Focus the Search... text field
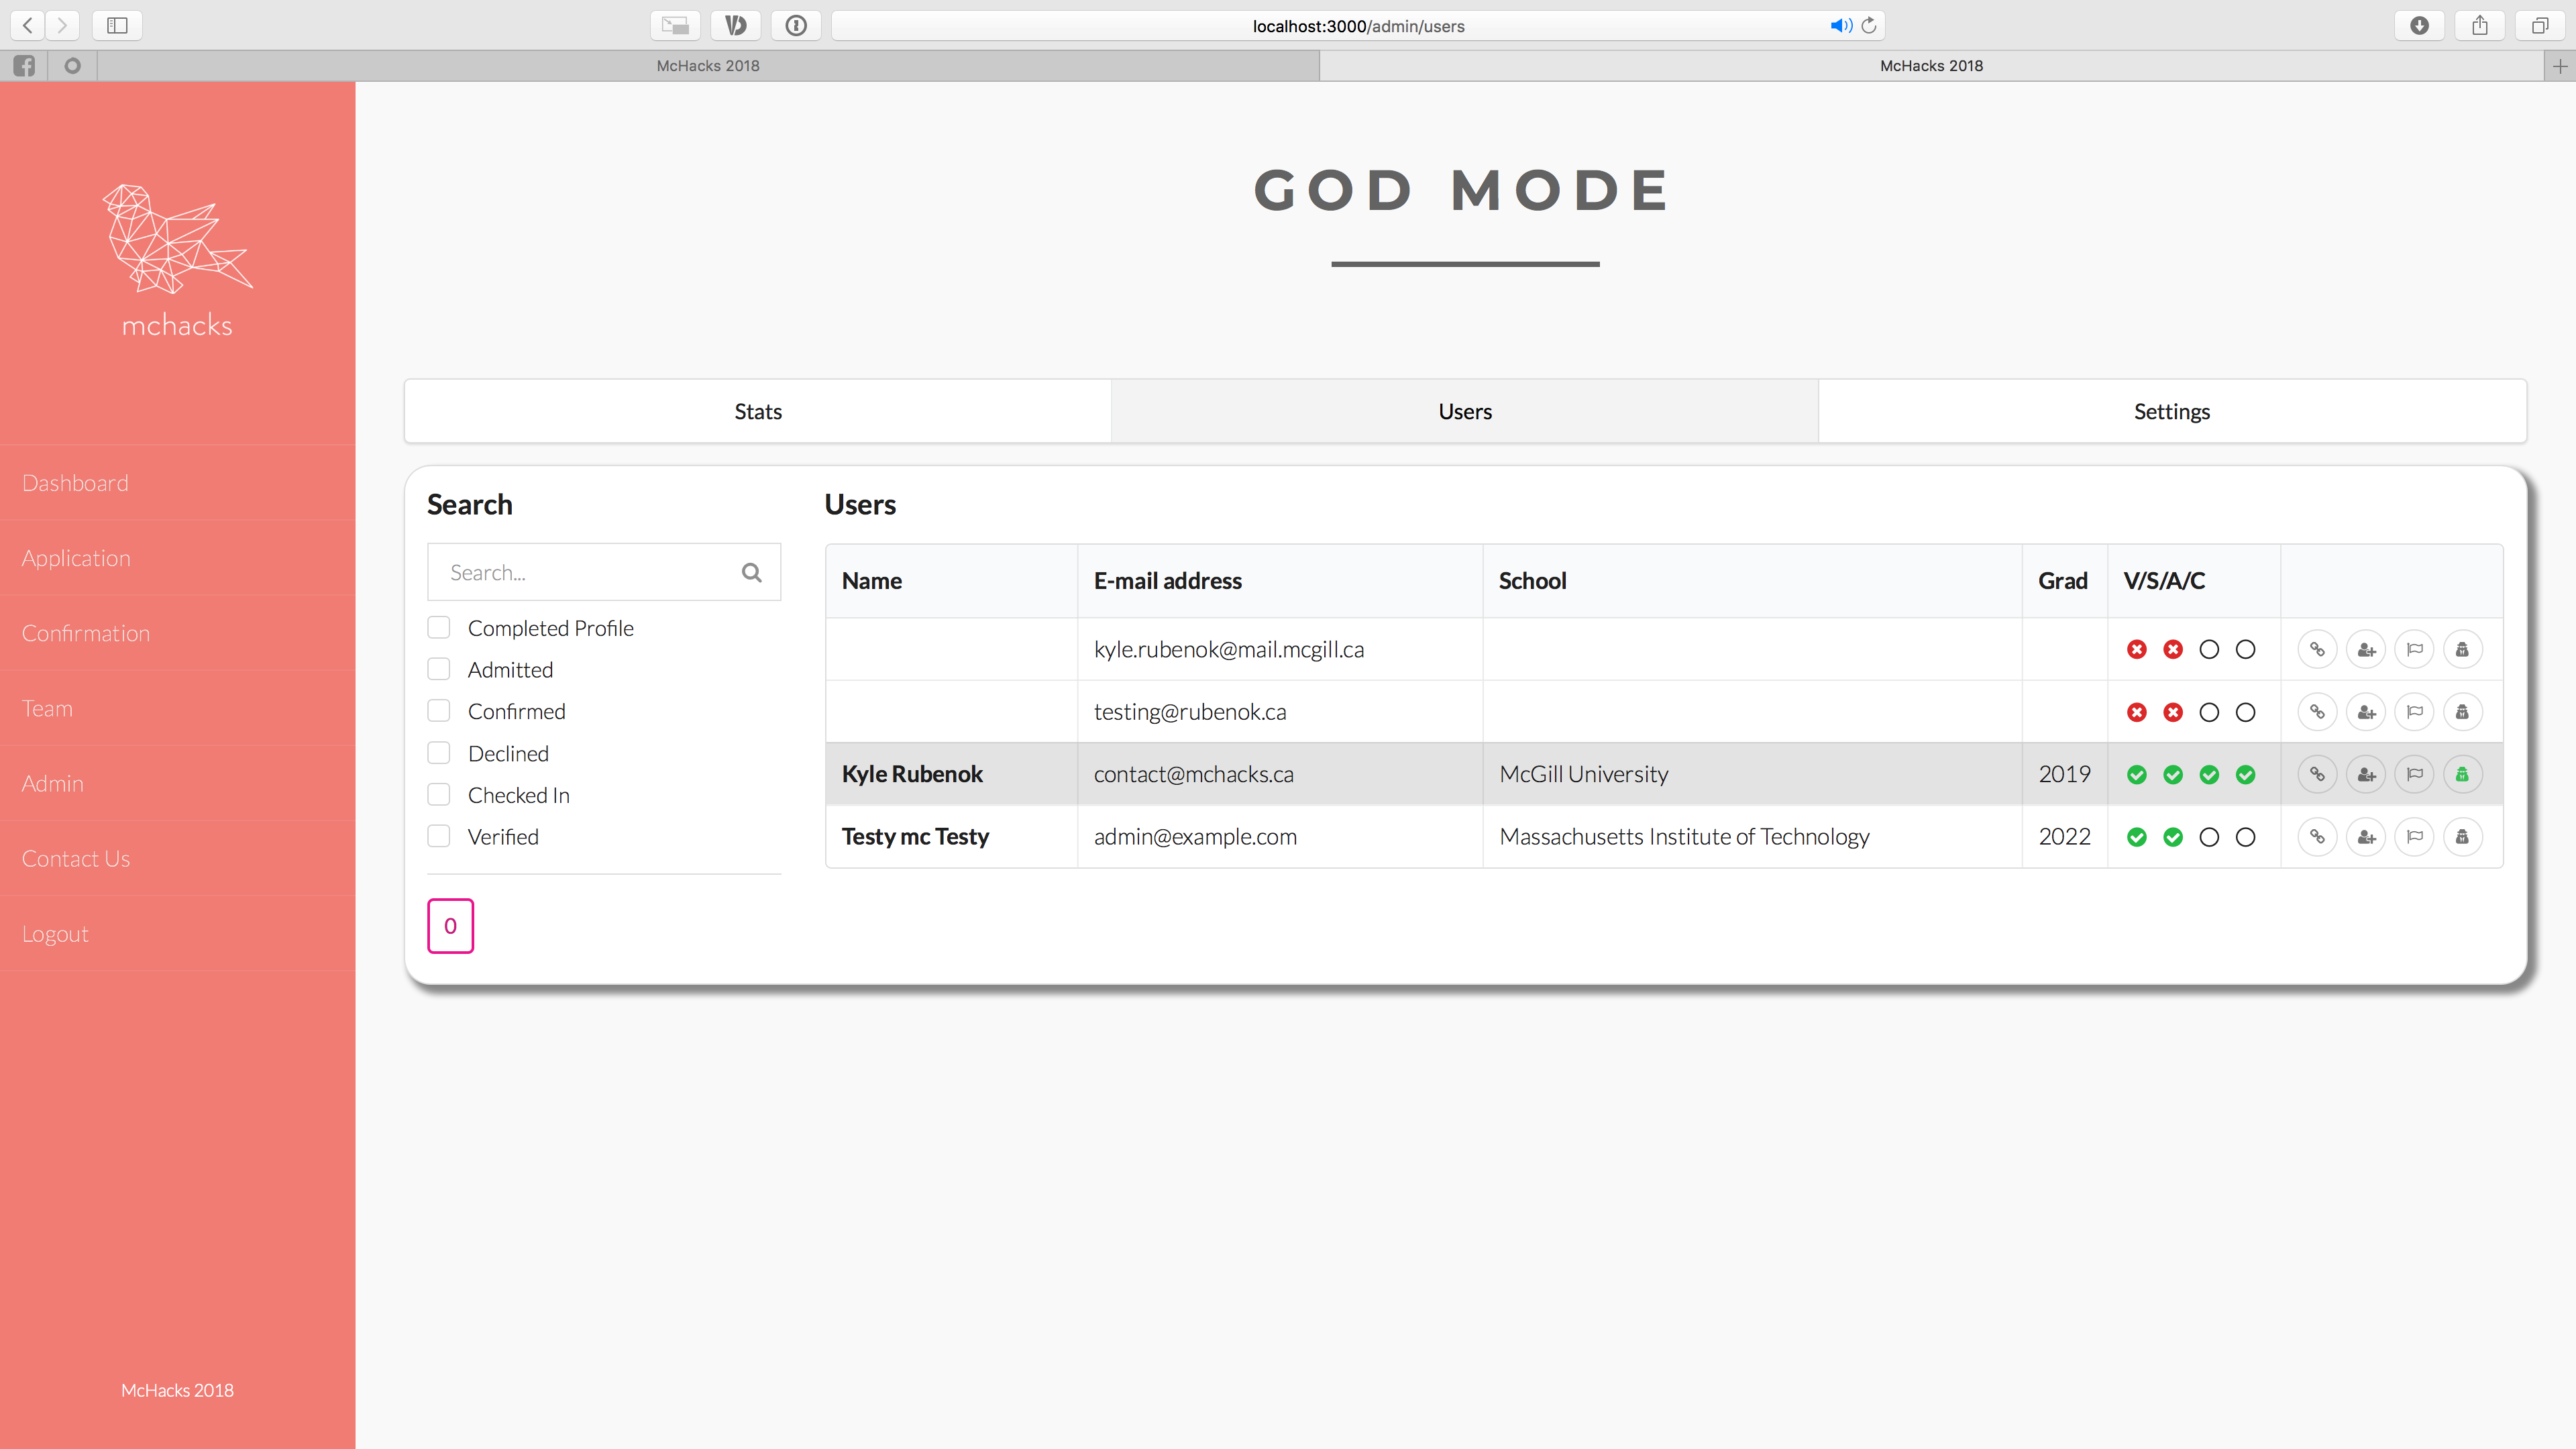 (x=585, y=572)
